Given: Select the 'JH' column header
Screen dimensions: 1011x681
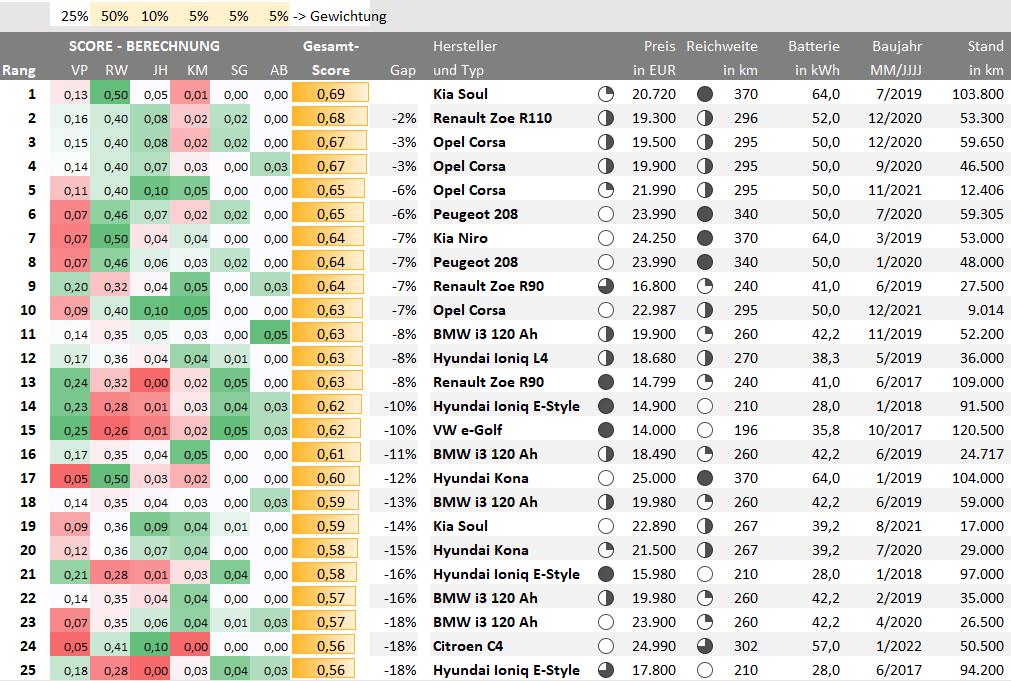Looking at the screenshot, I should (x=160, y=70).
